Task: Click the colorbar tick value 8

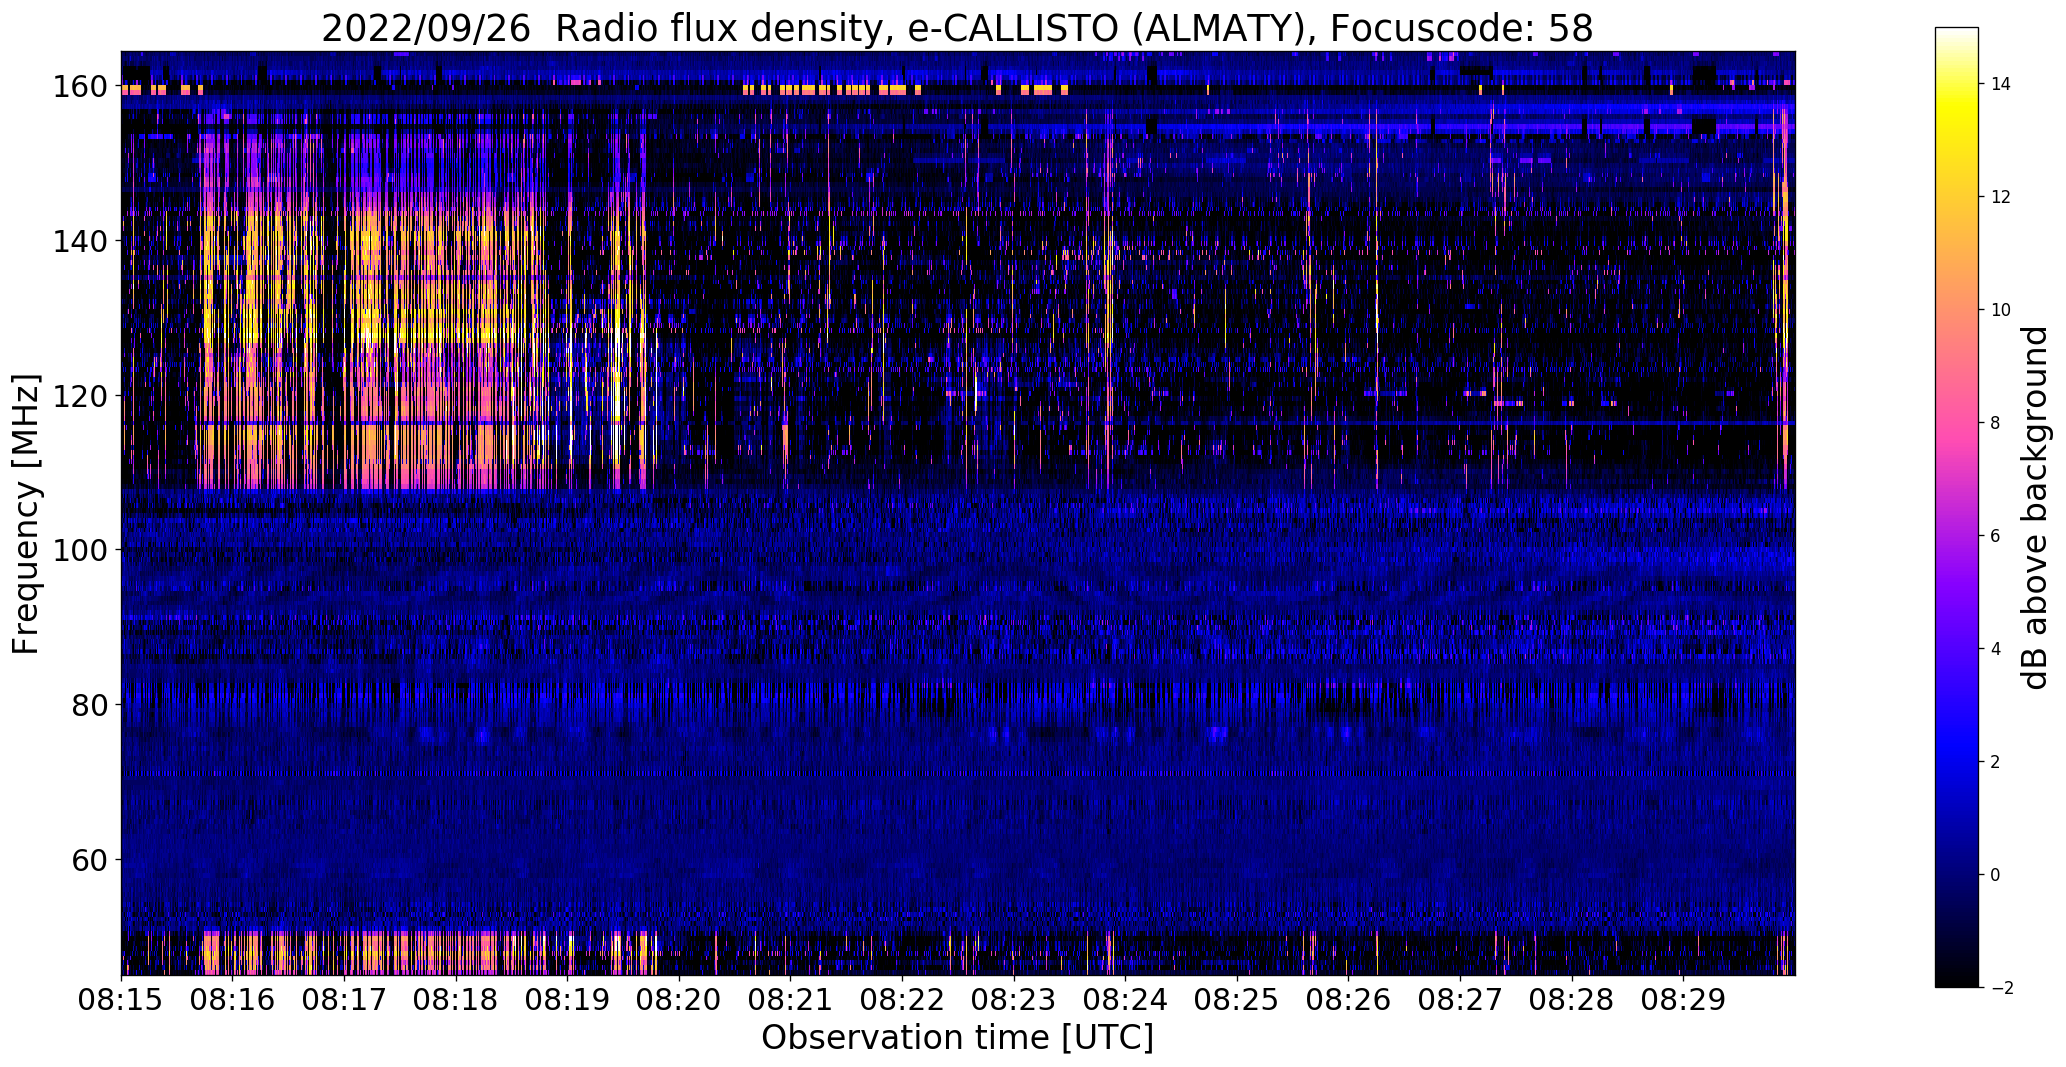Action: pyautogui.click(x=1996, y=423)
